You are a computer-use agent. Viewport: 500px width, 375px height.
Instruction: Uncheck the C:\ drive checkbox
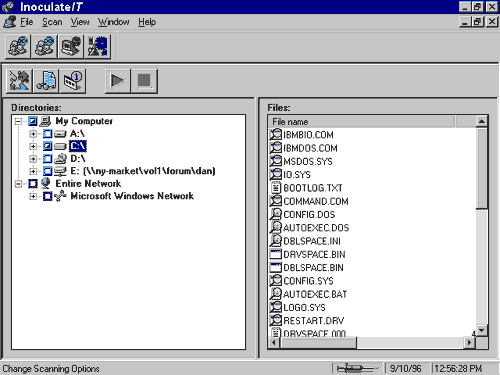click(x=47, y=146)
